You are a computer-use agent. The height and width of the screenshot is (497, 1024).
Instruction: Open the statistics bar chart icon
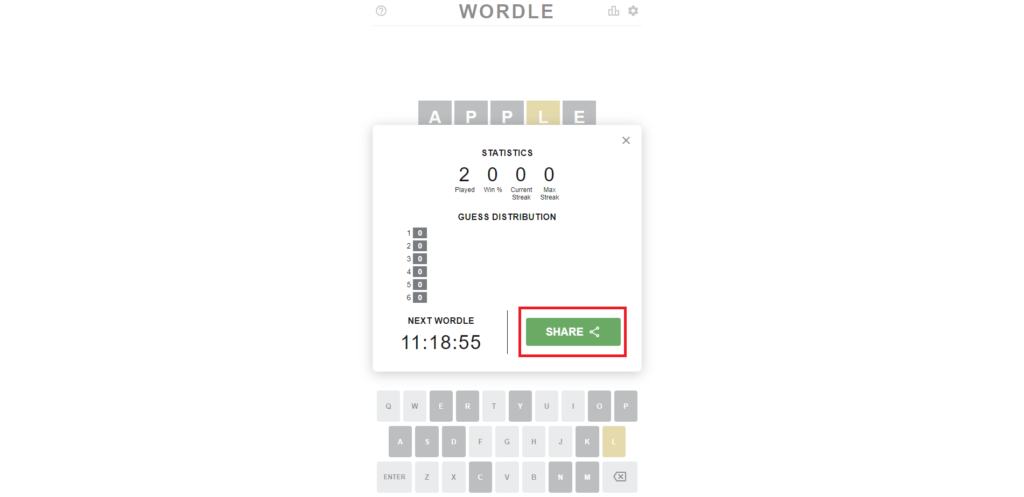point(614,11)
